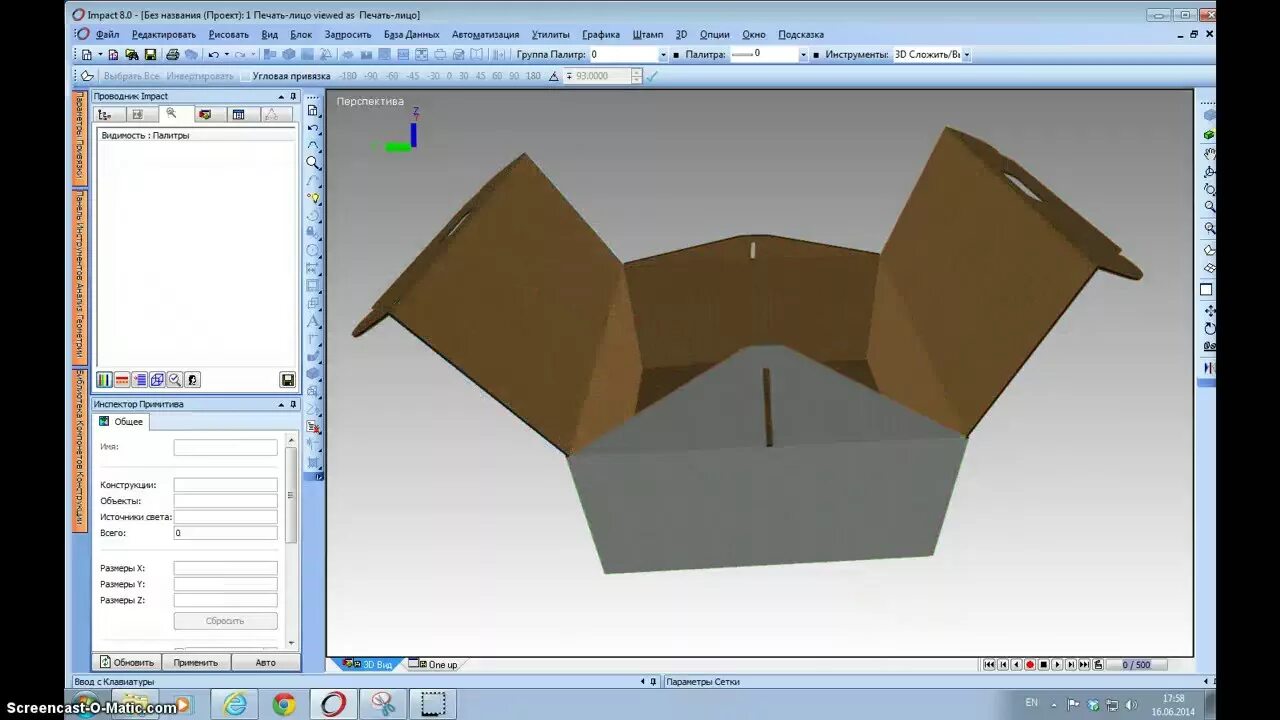Click the green cube icon on right toolbar
This screenshot has height=720, width=1280.
point(1209,134)
